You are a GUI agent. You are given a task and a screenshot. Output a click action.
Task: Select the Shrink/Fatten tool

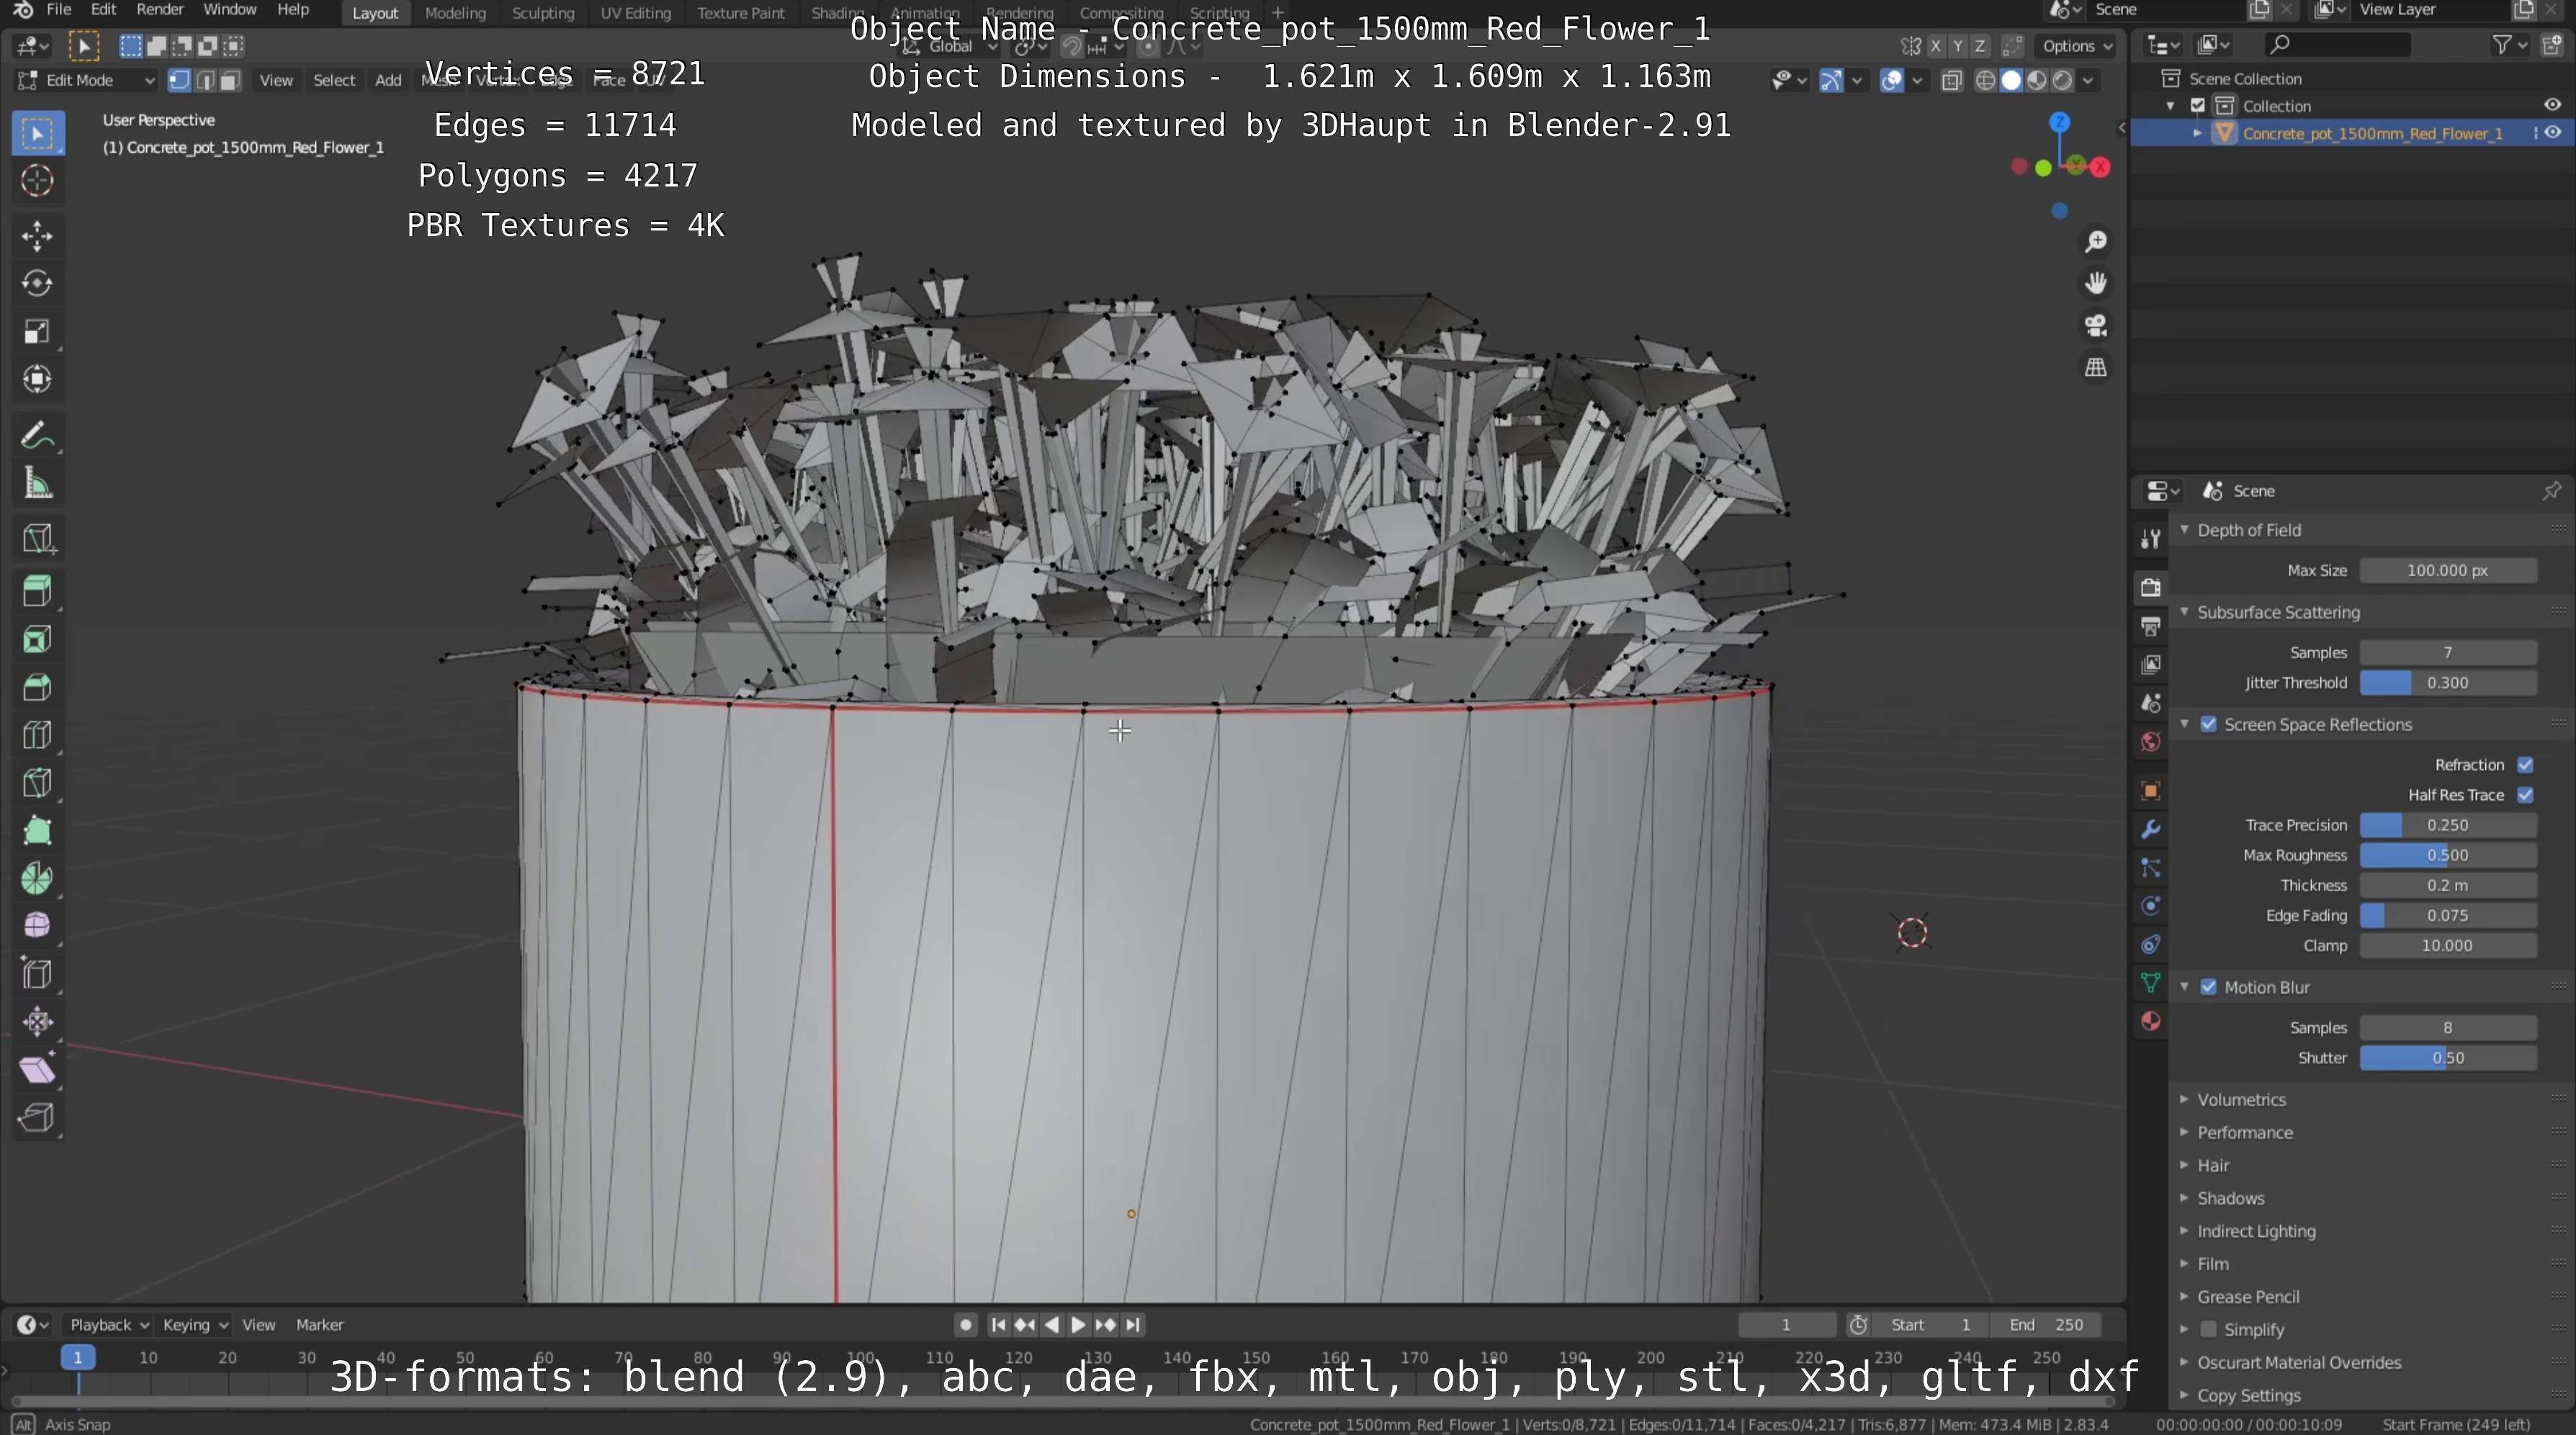pyautogui.click(x=38, y=1022)
